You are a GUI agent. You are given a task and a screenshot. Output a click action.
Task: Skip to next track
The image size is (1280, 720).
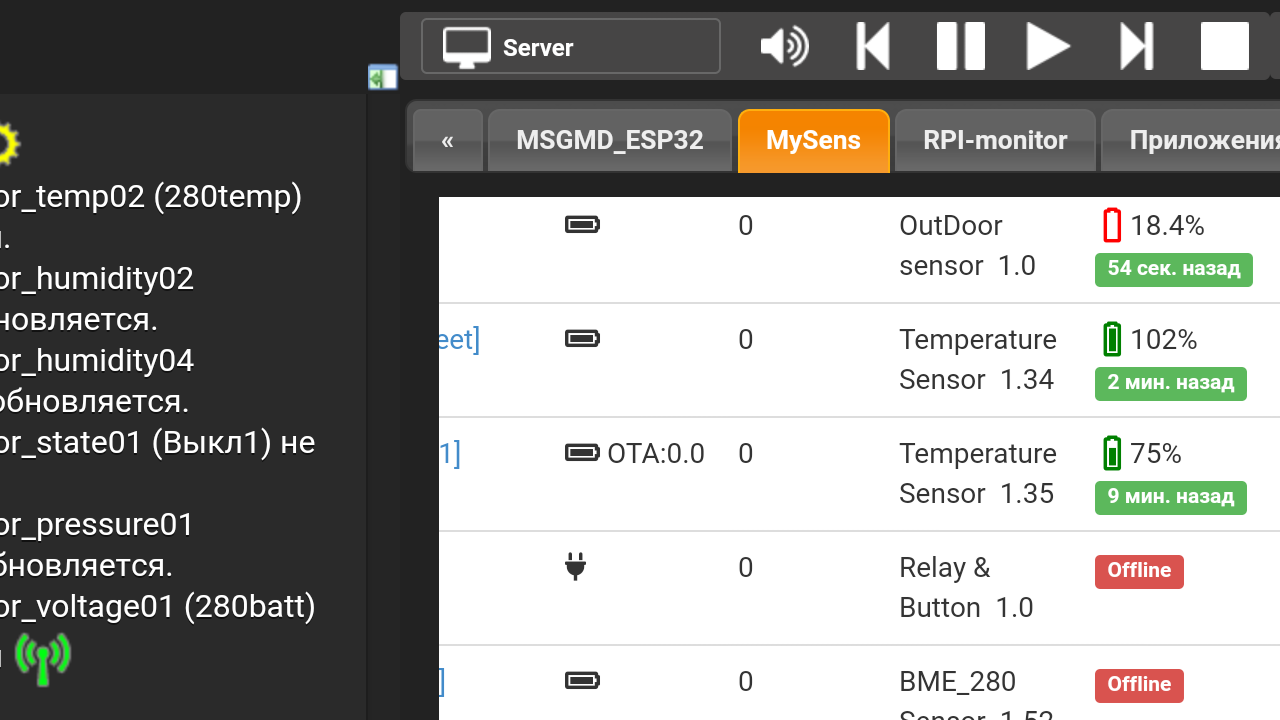(1137, 47)
